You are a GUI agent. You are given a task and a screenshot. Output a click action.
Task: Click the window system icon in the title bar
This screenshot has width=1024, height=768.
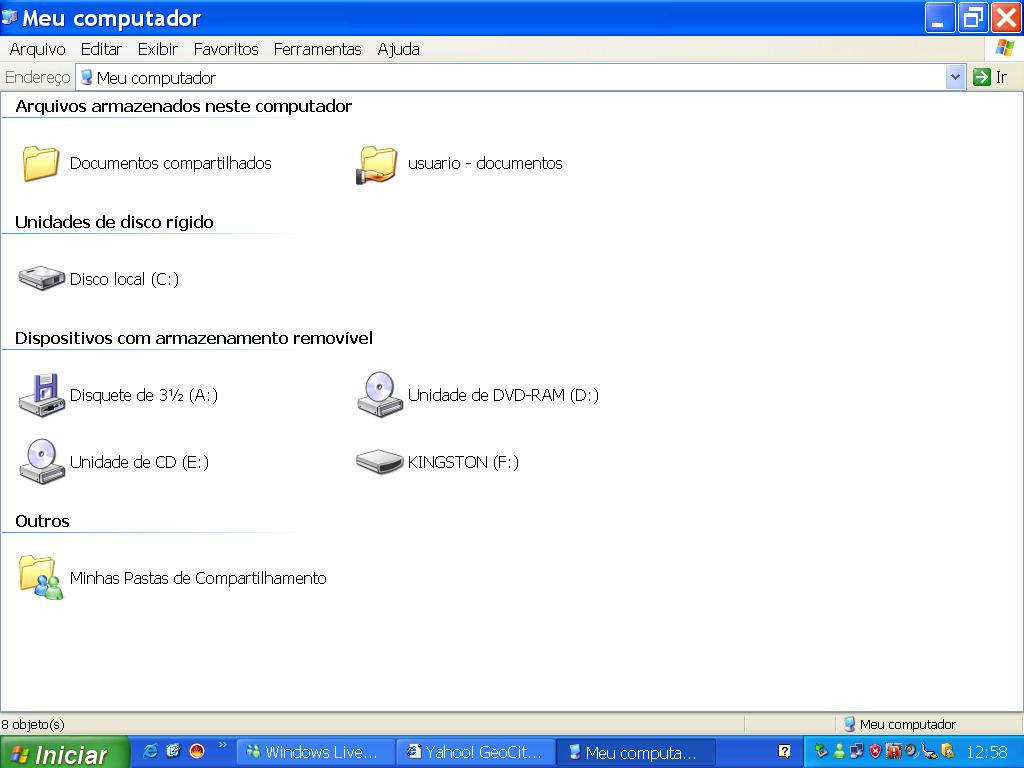[9, 17]
